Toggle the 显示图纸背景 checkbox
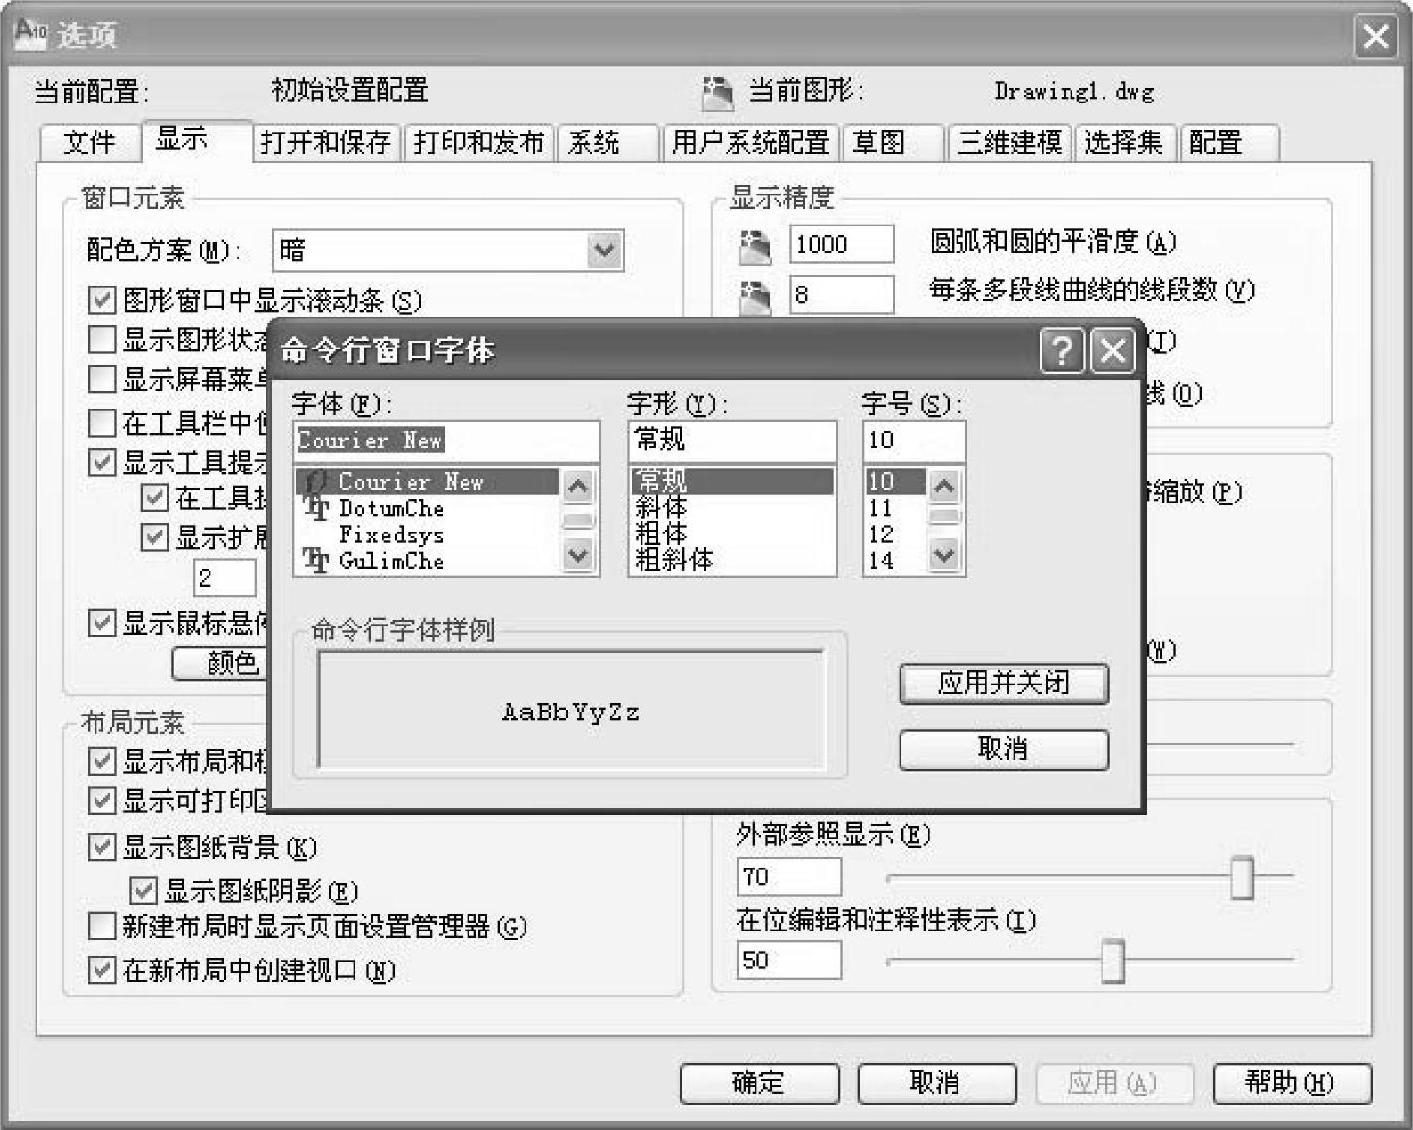The width and height of the screenshot is (1413, 1130). [102, 848]
